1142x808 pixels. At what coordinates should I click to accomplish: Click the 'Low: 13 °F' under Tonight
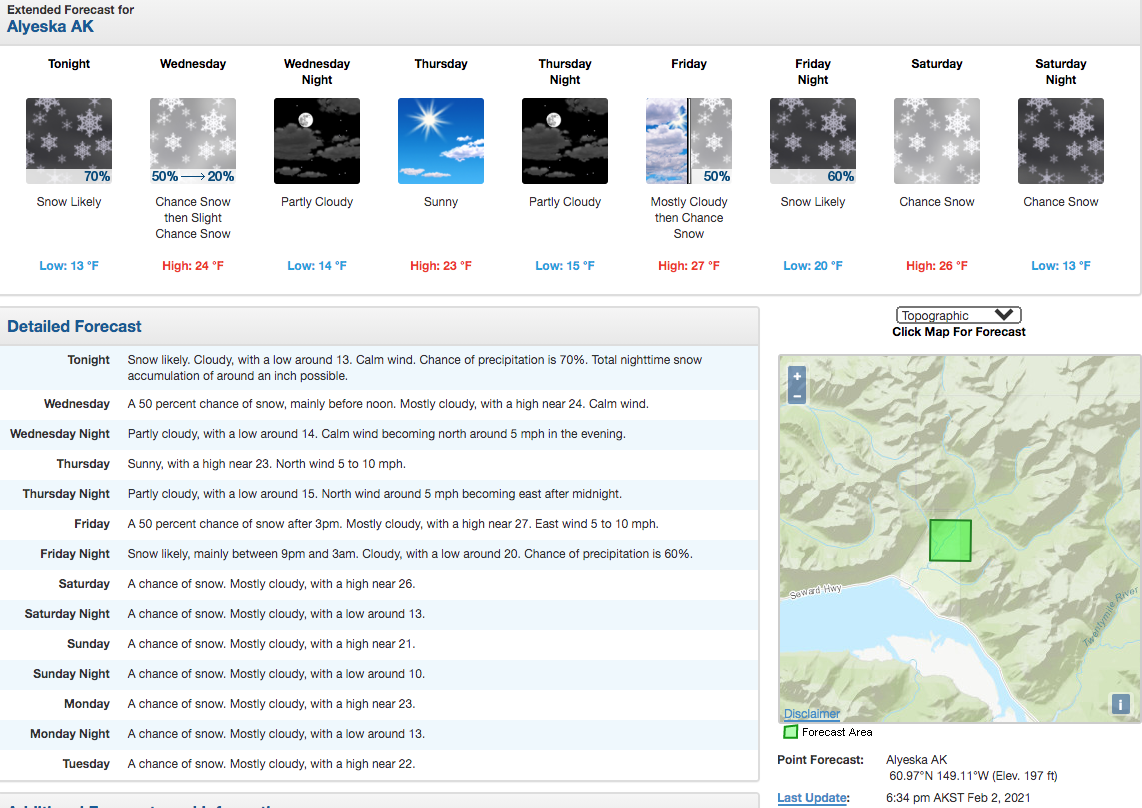pyautogui.click(x=69, y=266)
